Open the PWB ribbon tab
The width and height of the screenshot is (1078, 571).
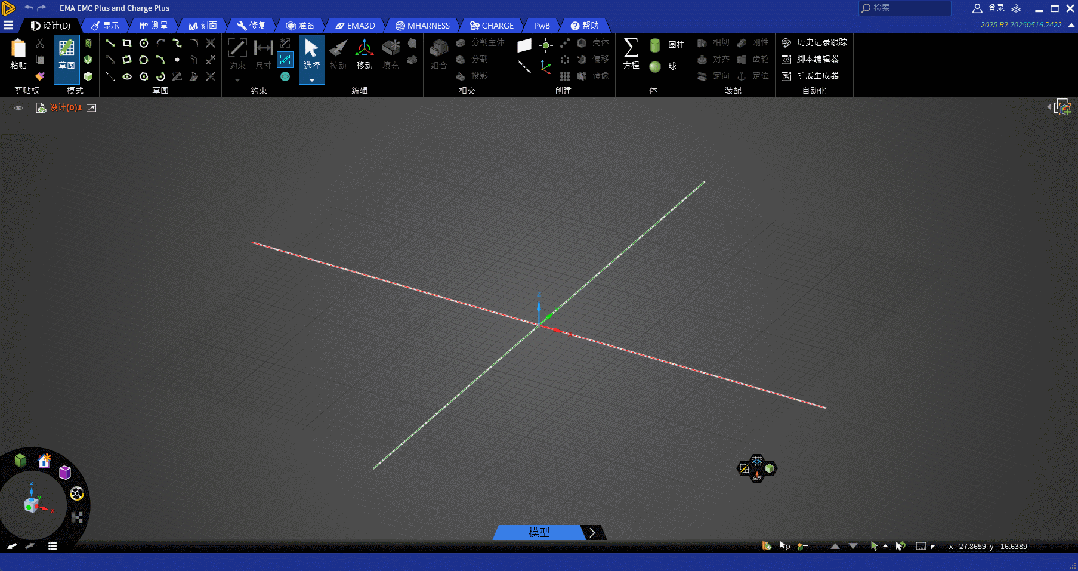pyautogui.click(x=542, y=25)
